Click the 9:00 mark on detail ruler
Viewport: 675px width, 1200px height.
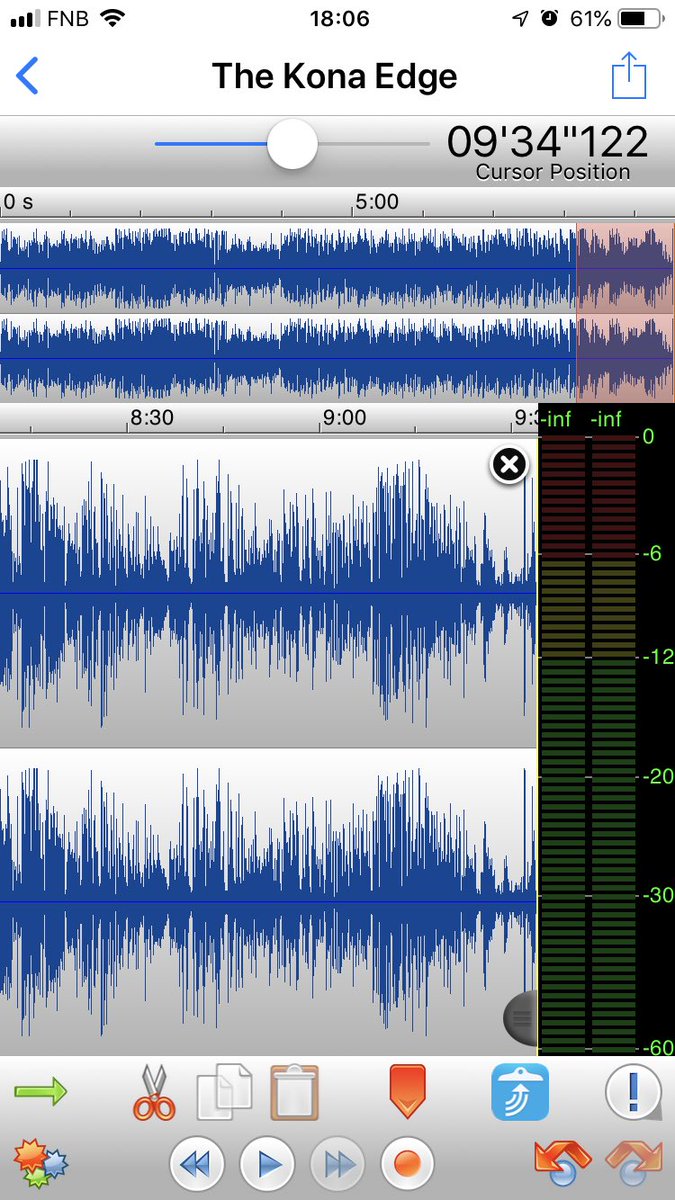[343, 417]
